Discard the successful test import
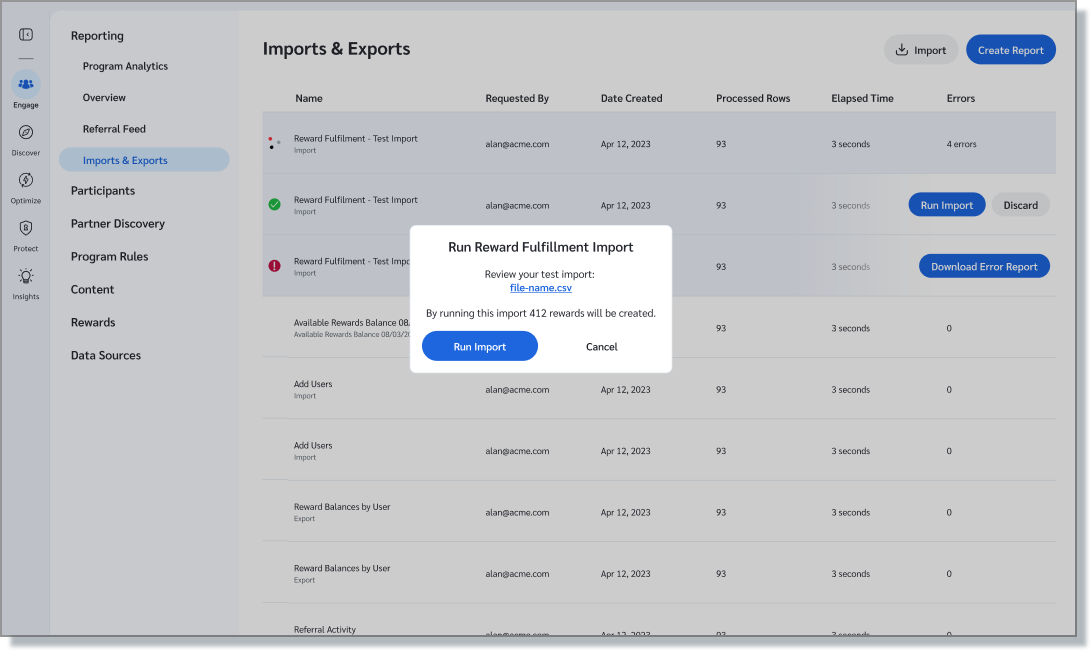 [x=1020, y=205]
